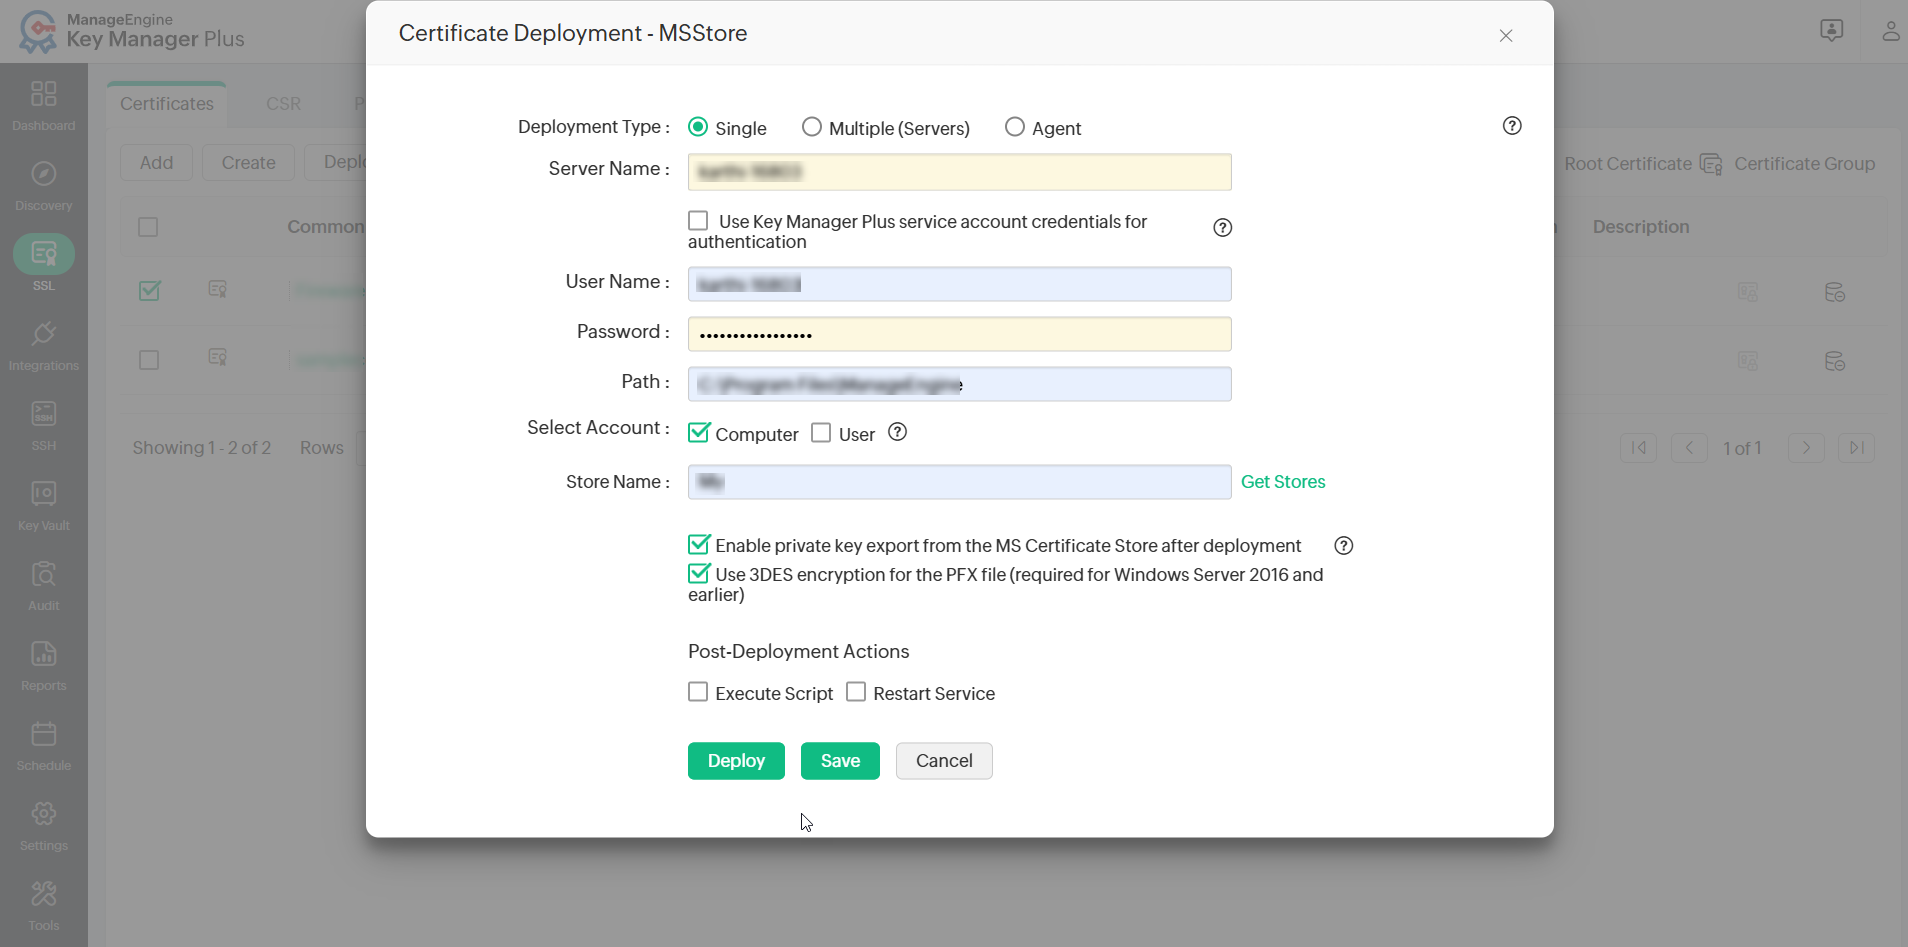Click the Deploy button
The width and height of the screenshot is (1908, 947).
pyautogui.click(x=736, y=761)
